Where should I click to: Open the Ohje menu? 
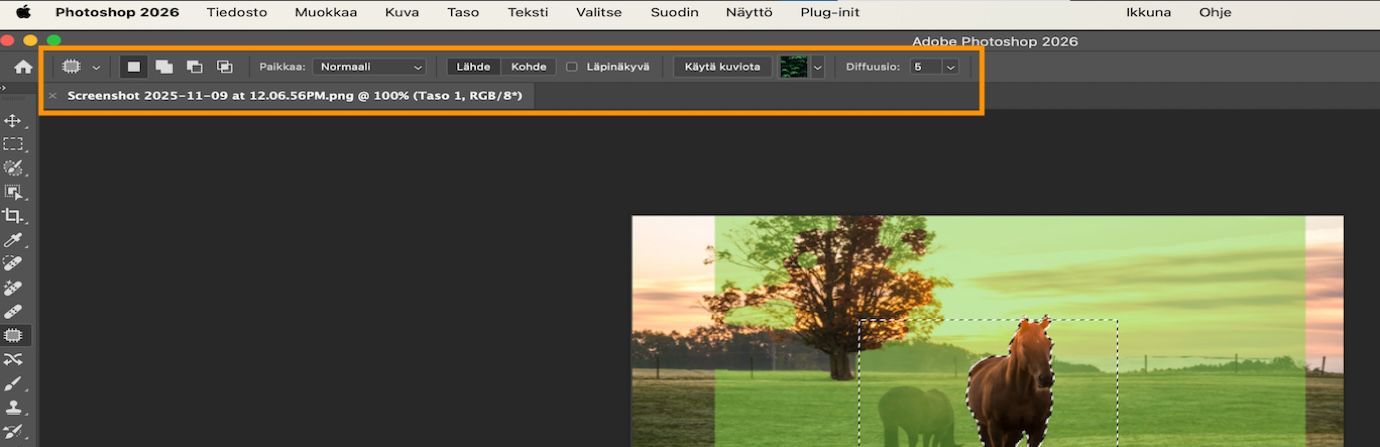click(1215, 12)
